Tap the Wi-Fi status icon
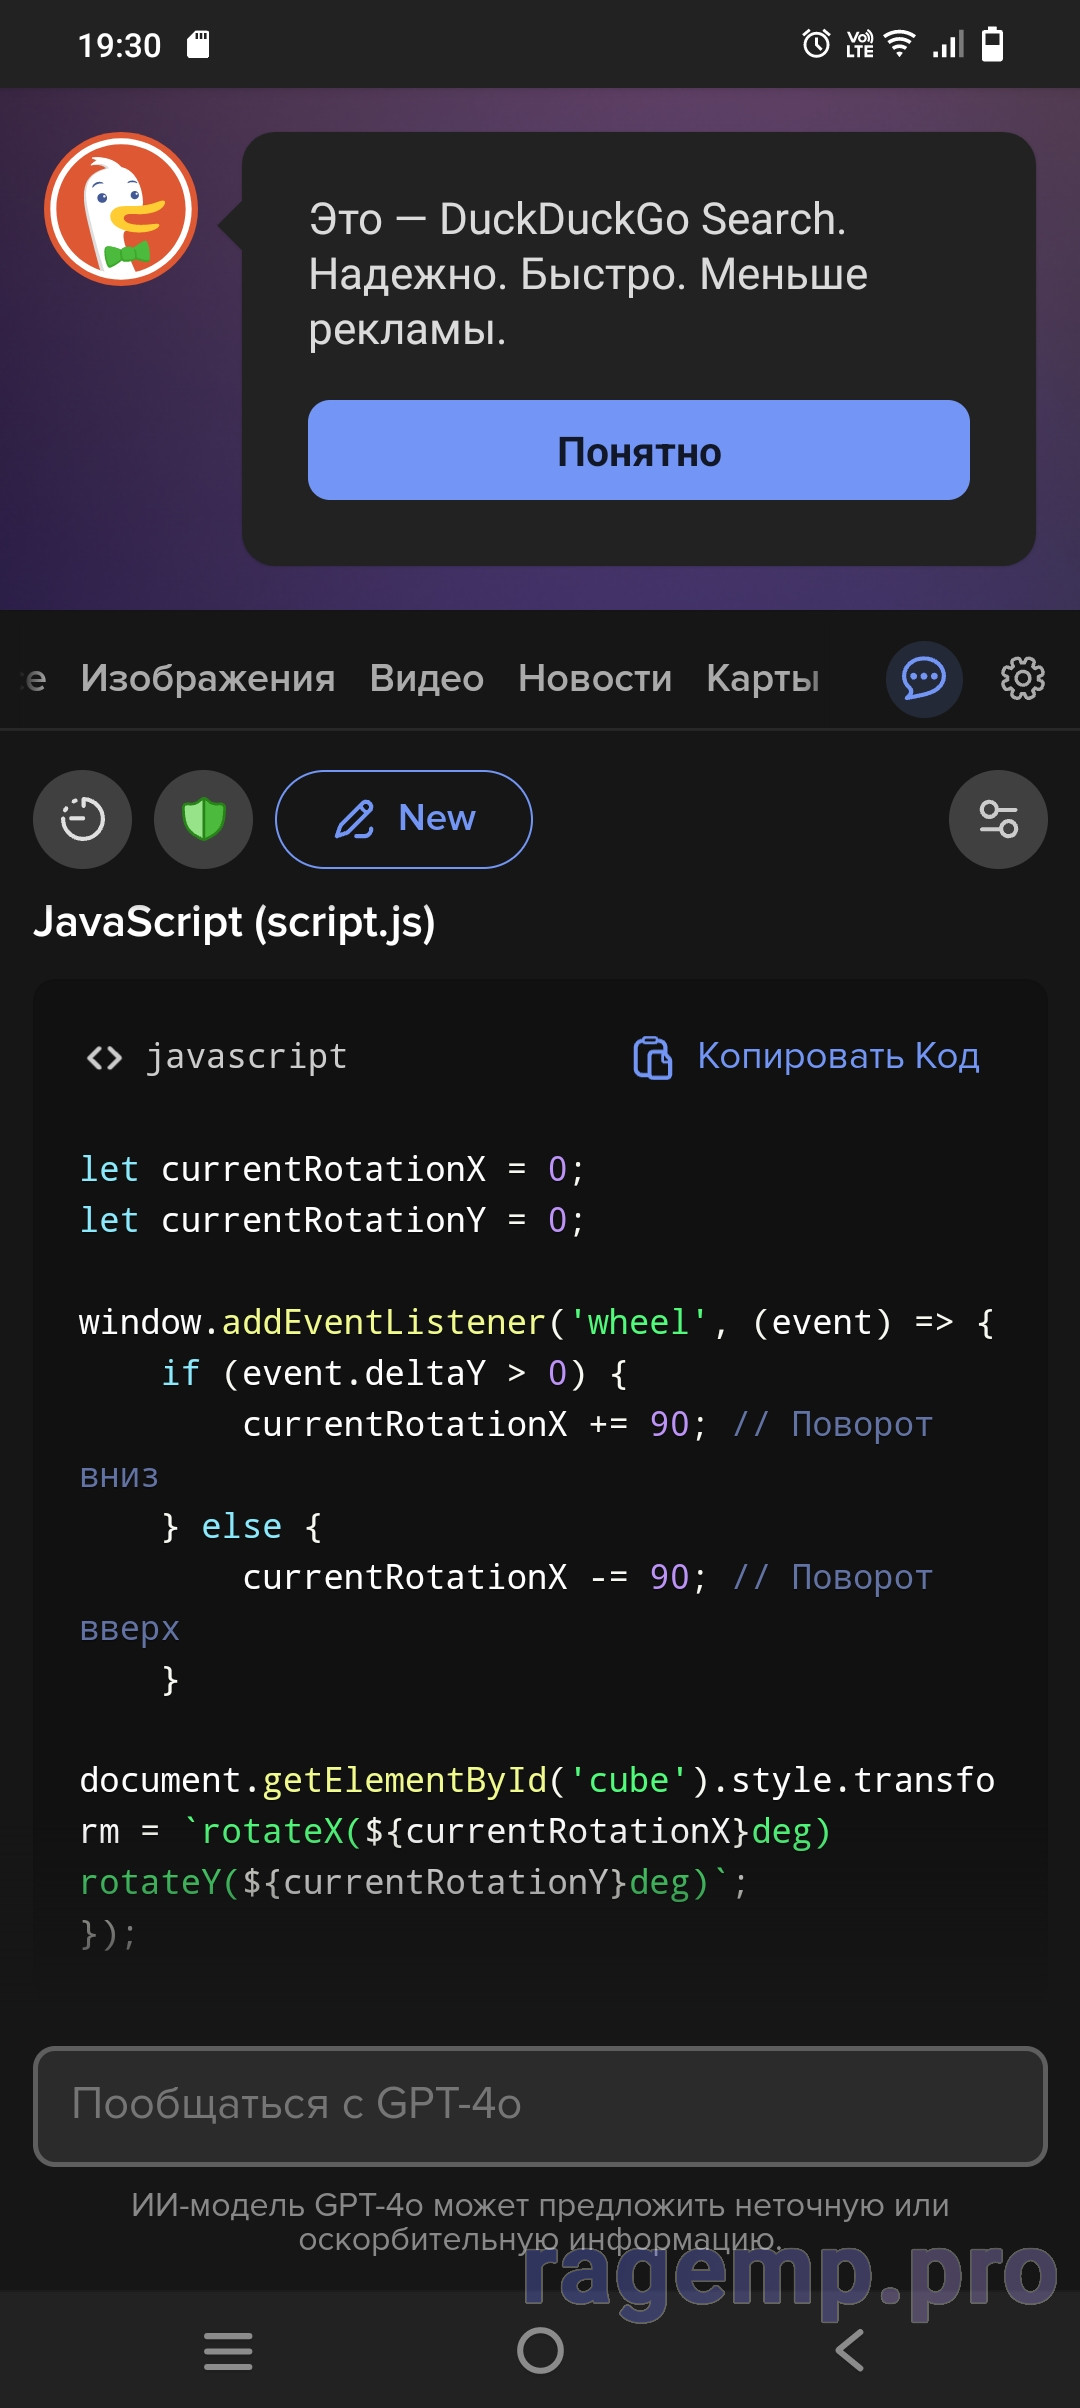The image size is (1080, 2408). (900, 44)
